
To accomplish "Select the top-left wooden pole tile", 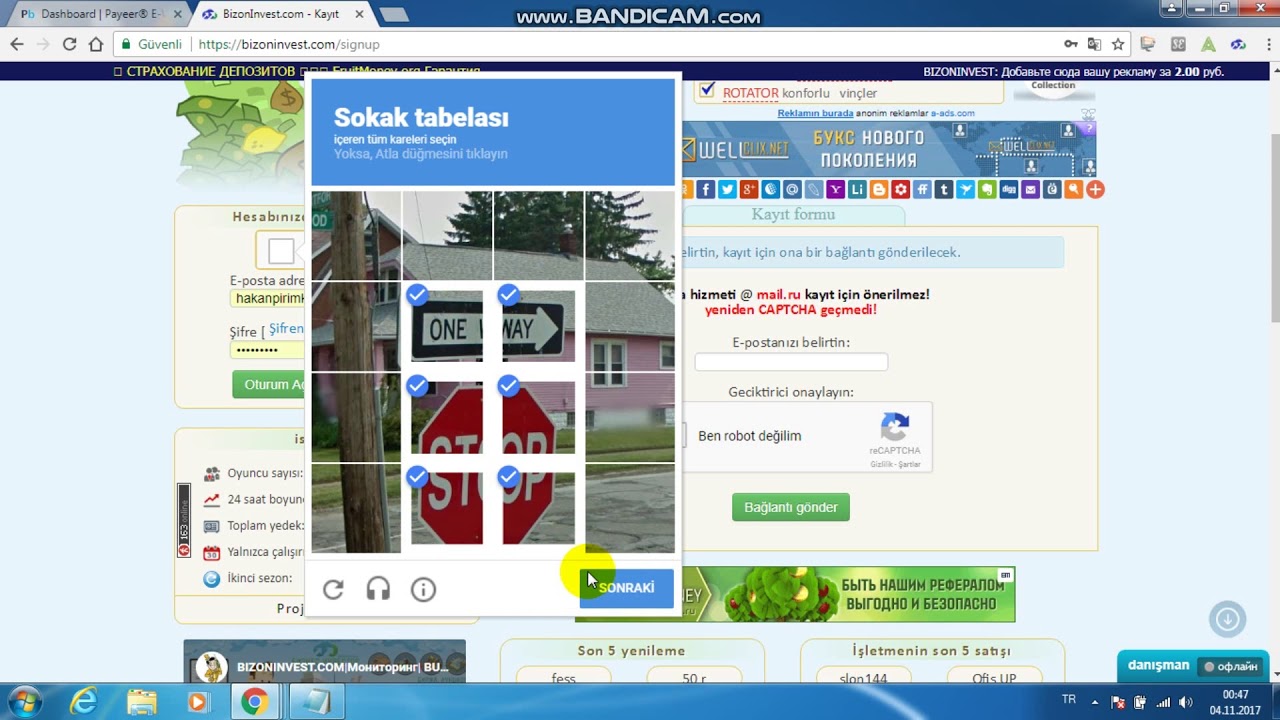I will (356, 236).
